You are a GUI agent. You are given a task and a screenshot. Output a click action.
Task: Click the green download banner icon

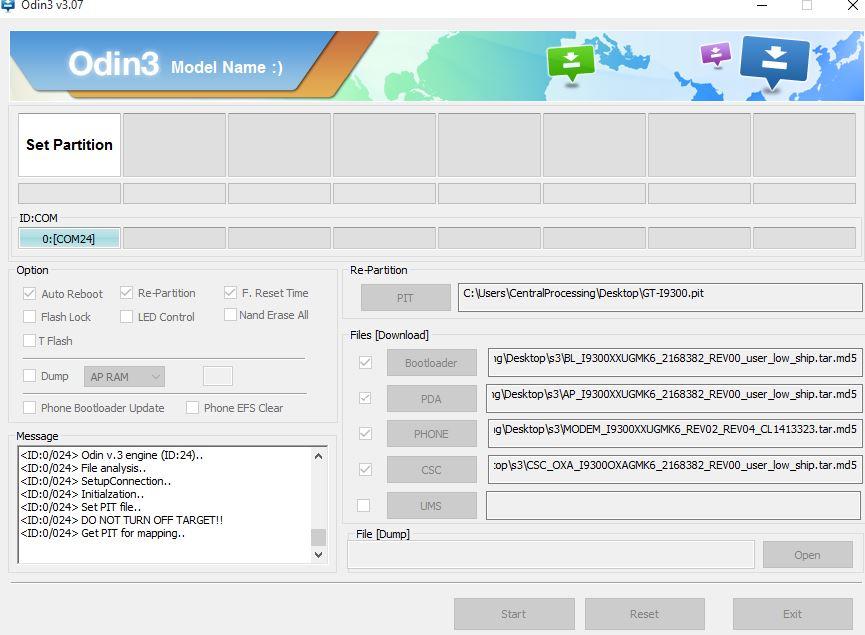click(x=571, y=62)
